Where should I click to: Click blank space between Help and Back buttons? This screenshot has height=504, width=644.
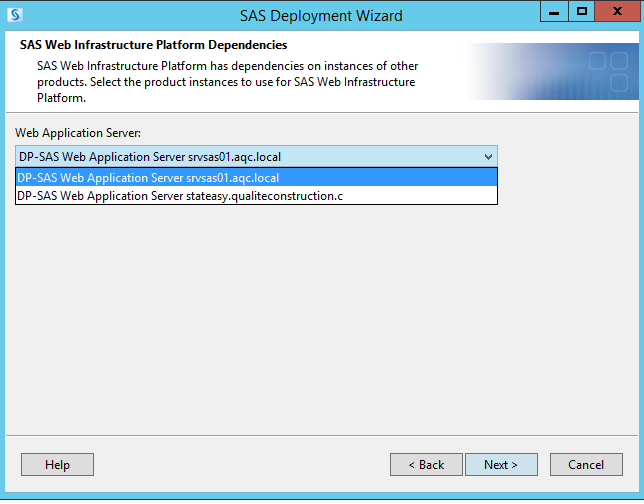(x=240, y=465)
